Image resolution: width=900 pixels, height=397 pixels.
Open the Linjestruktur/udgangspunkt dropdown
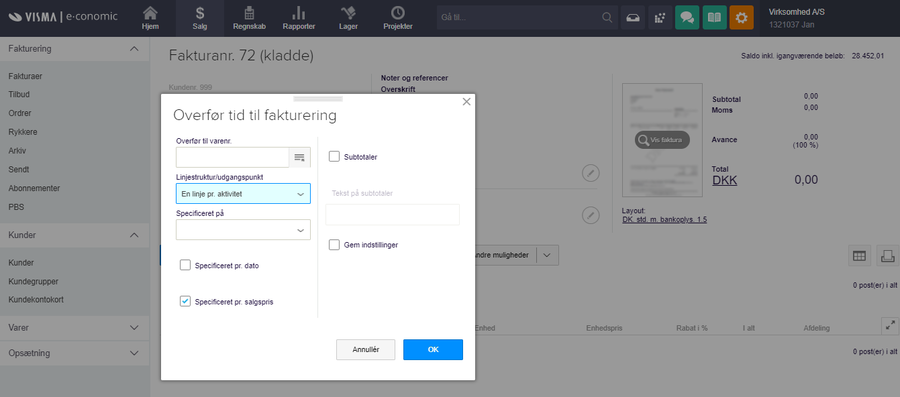(x=243, y=194)
